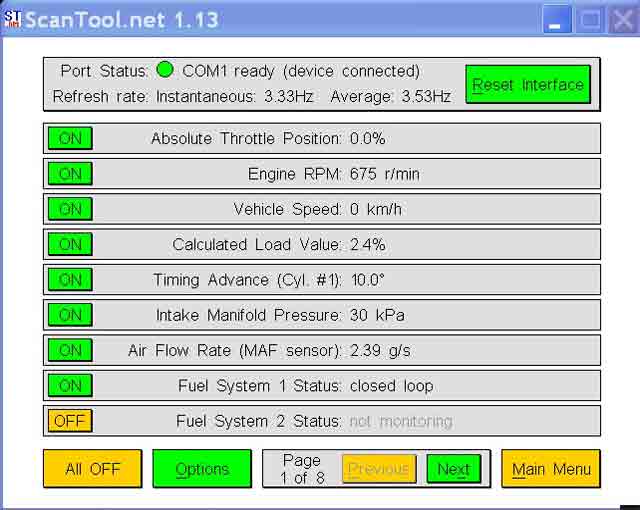Toggle Air Flow Rate MAF sensor
The height and width of the screenshot is (510, 640).
[70, 350]
